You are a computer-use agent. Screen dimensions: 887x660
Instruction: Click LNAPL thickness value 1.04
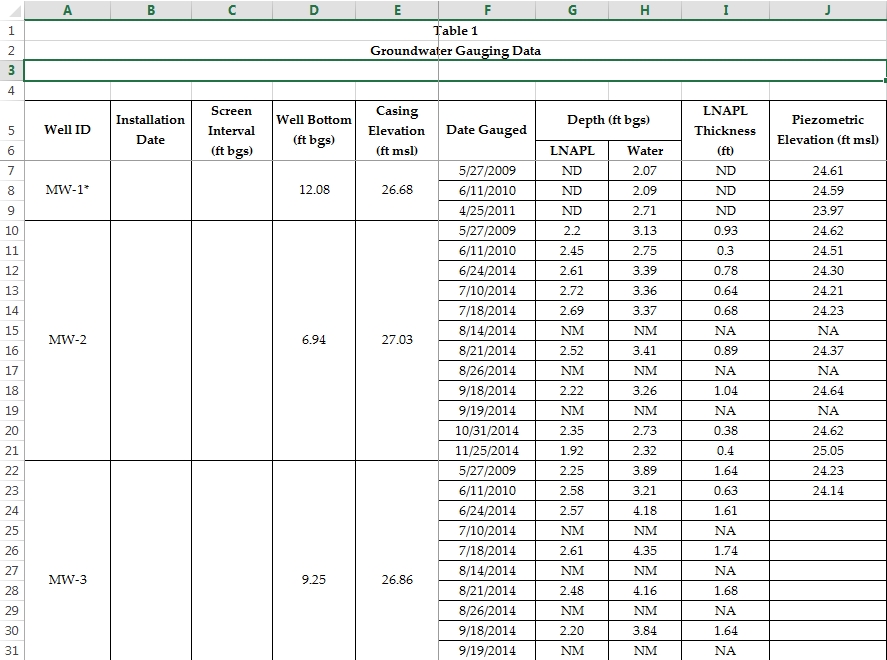tap(725, 391)
